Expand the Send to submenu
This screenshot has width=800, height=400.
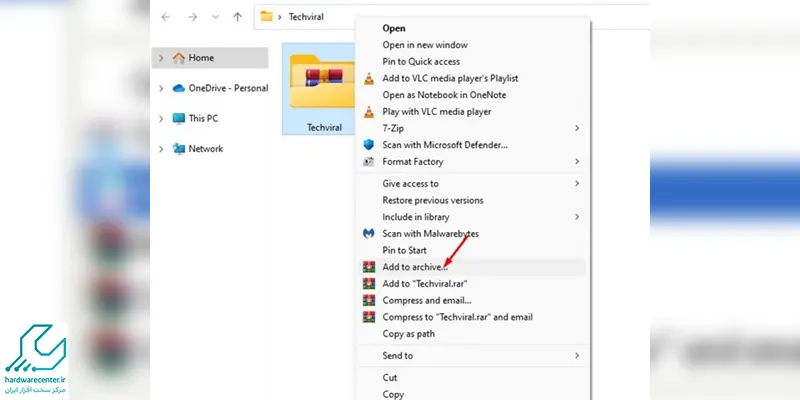(577, 356)
